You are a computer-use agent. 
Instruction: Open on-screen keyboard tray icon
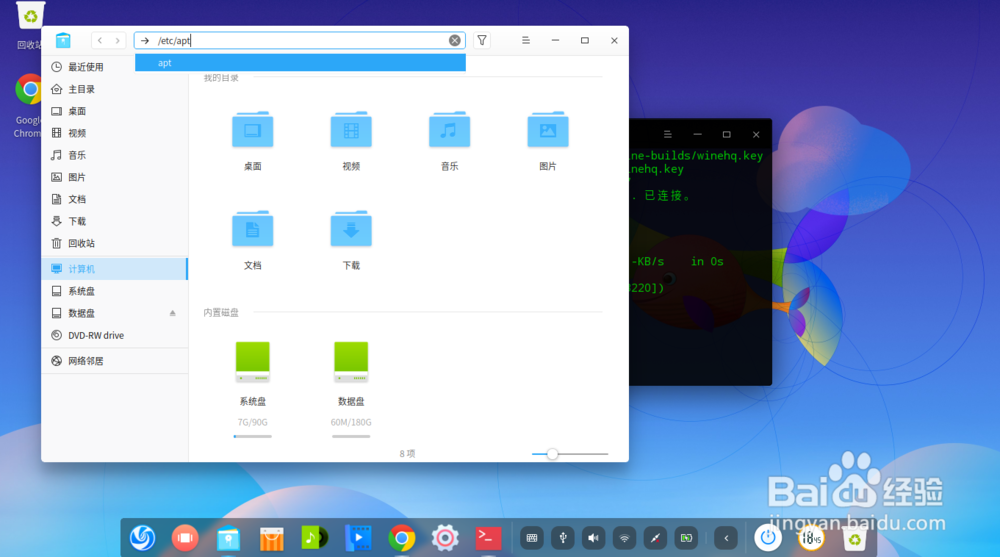[x=532, y=538]
